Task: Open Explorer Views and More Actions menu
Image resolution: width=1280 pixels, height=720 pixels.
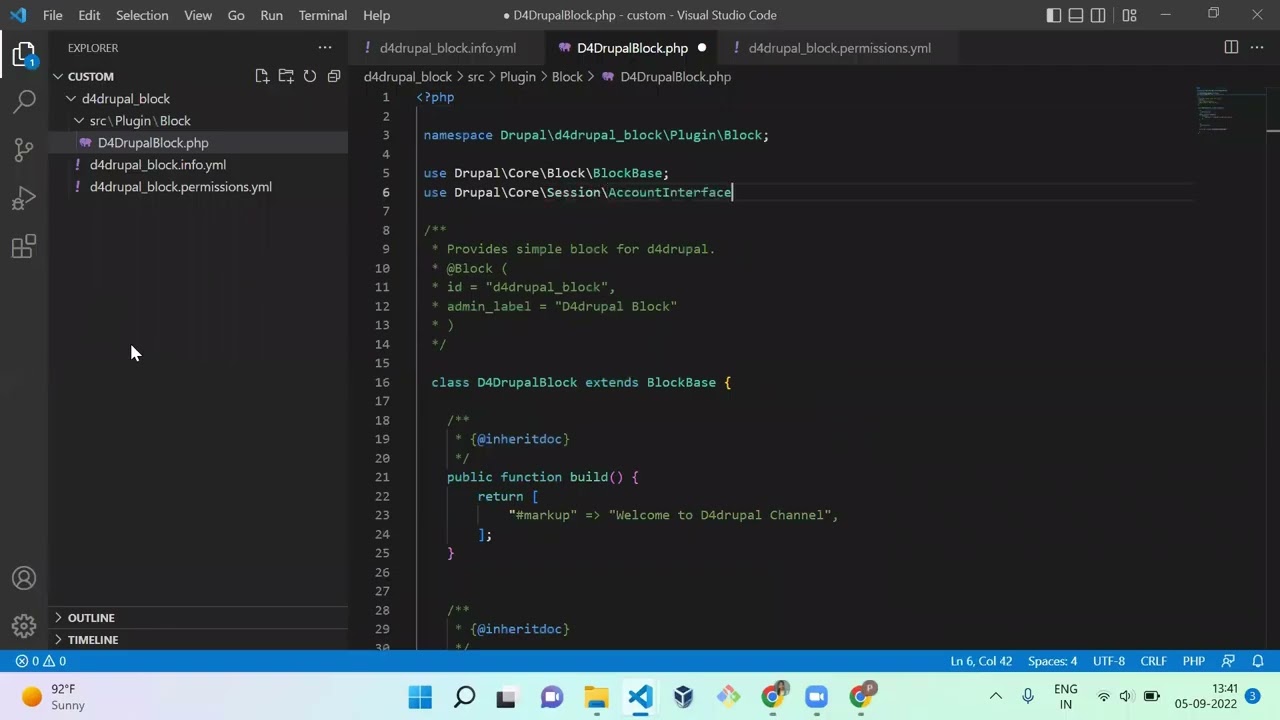Action: pos(325,47)
